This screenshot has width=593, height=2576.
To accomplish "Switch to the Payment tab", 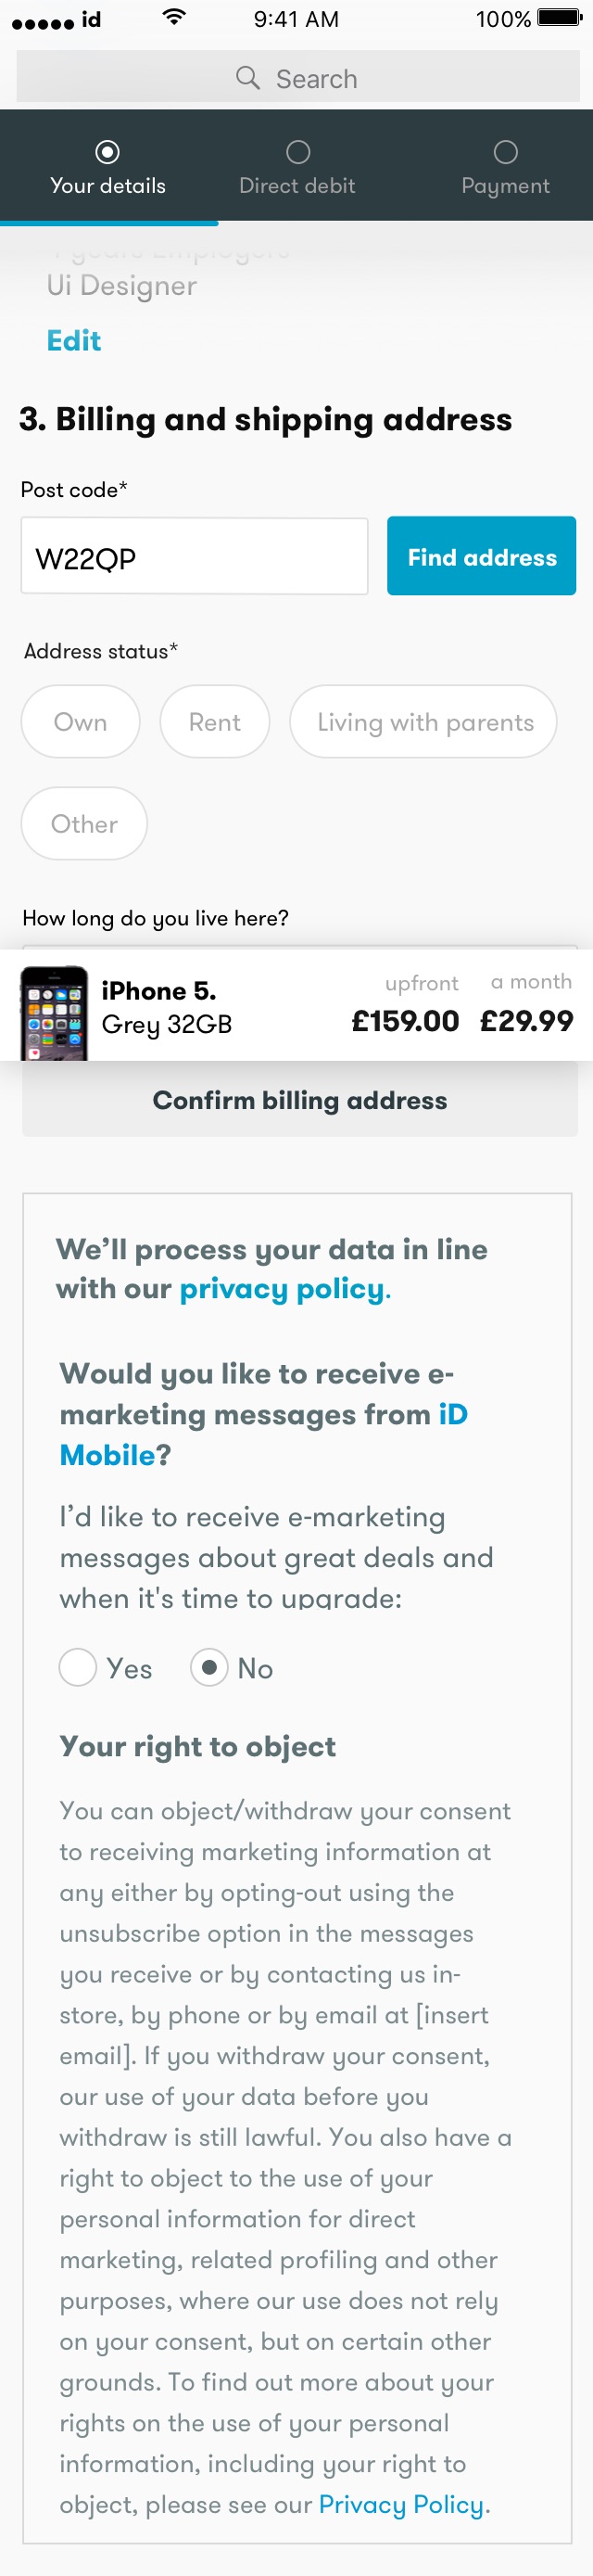I will 505,166.
